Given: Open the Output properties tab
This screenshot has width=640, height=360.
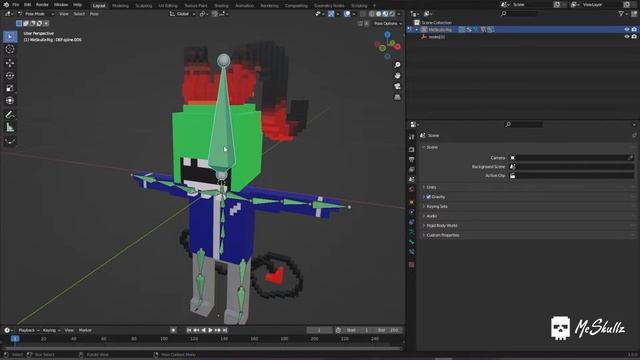Looking at the screenshot, I should click(411, 160).
